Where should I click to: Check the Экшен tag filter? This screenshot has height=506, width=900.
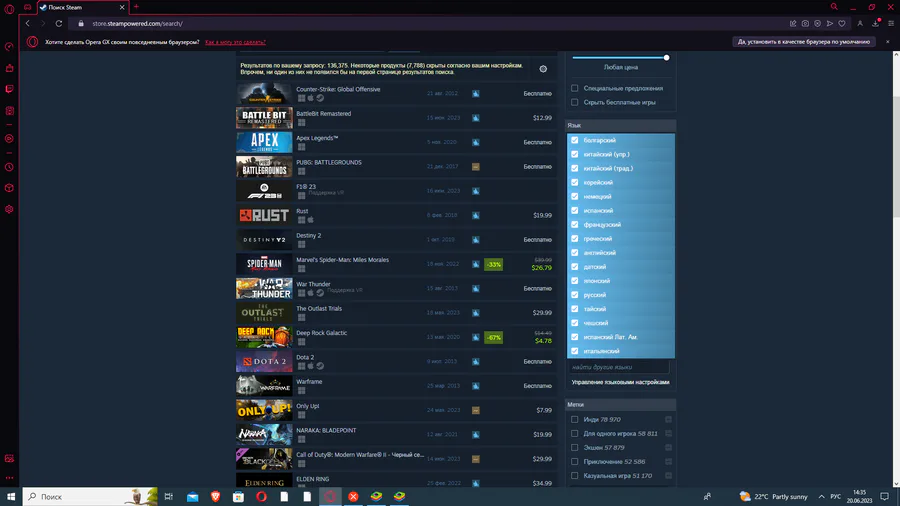[x=575, y=447]
